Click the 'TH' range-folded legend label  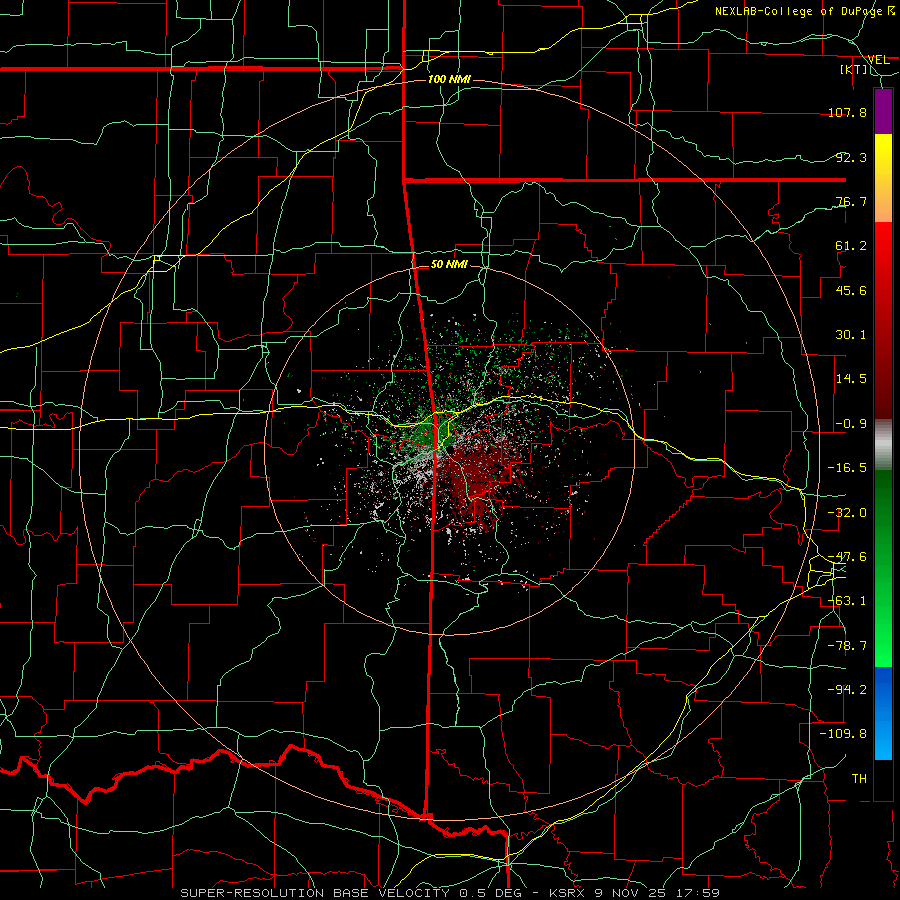[x=859, y=779]
